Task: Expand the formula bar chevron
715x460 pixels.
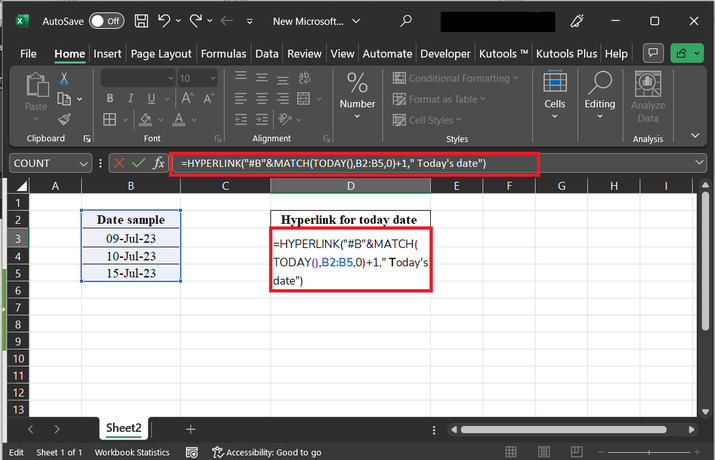Action: coord(698,163)
